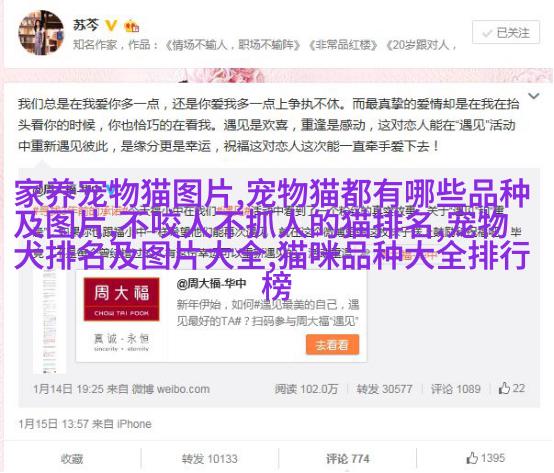Screen dimensions: 554x473
Task: Click 转发 30577 on the reposted post
Action: click(384, 389)
